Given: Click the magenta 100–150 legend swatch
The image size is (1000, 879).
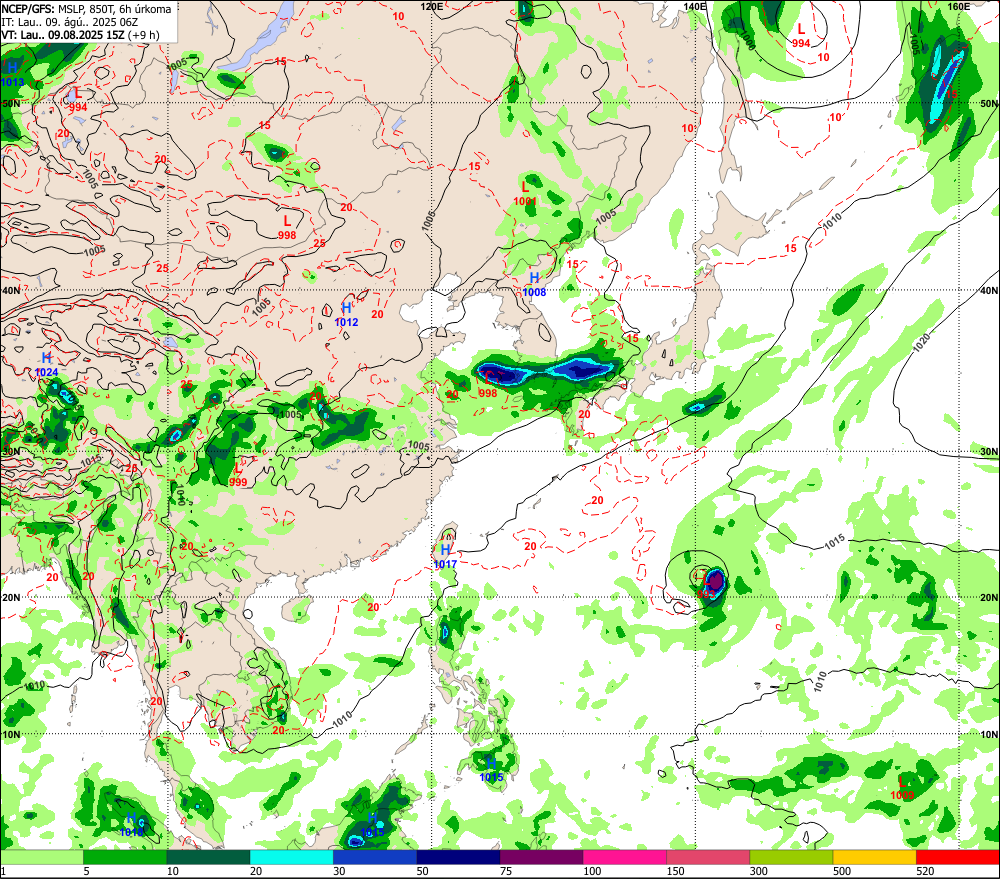Looking at the screenshot, I should tap(625, 857).
